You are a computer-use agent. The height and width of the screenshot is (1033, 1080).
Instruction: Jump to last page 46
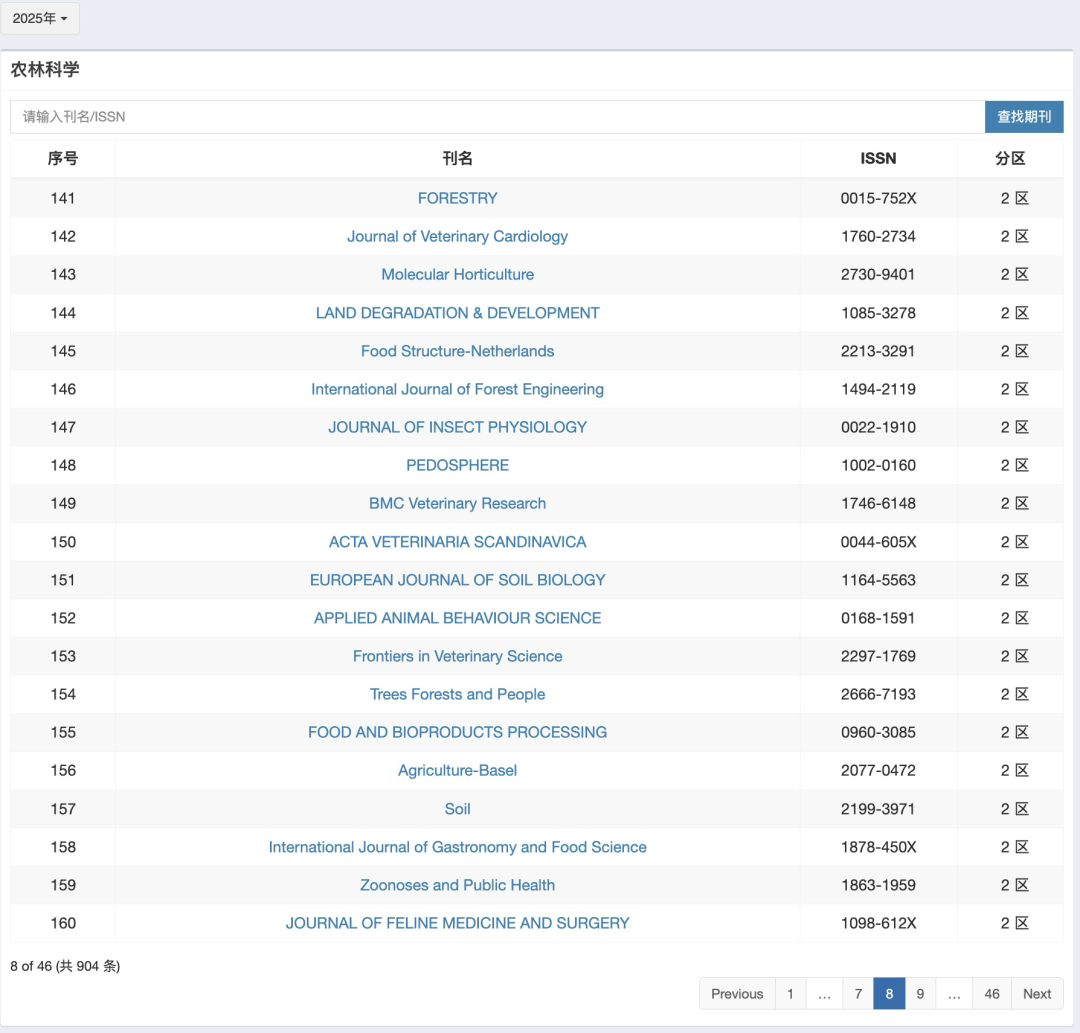[x=992, y=994]
